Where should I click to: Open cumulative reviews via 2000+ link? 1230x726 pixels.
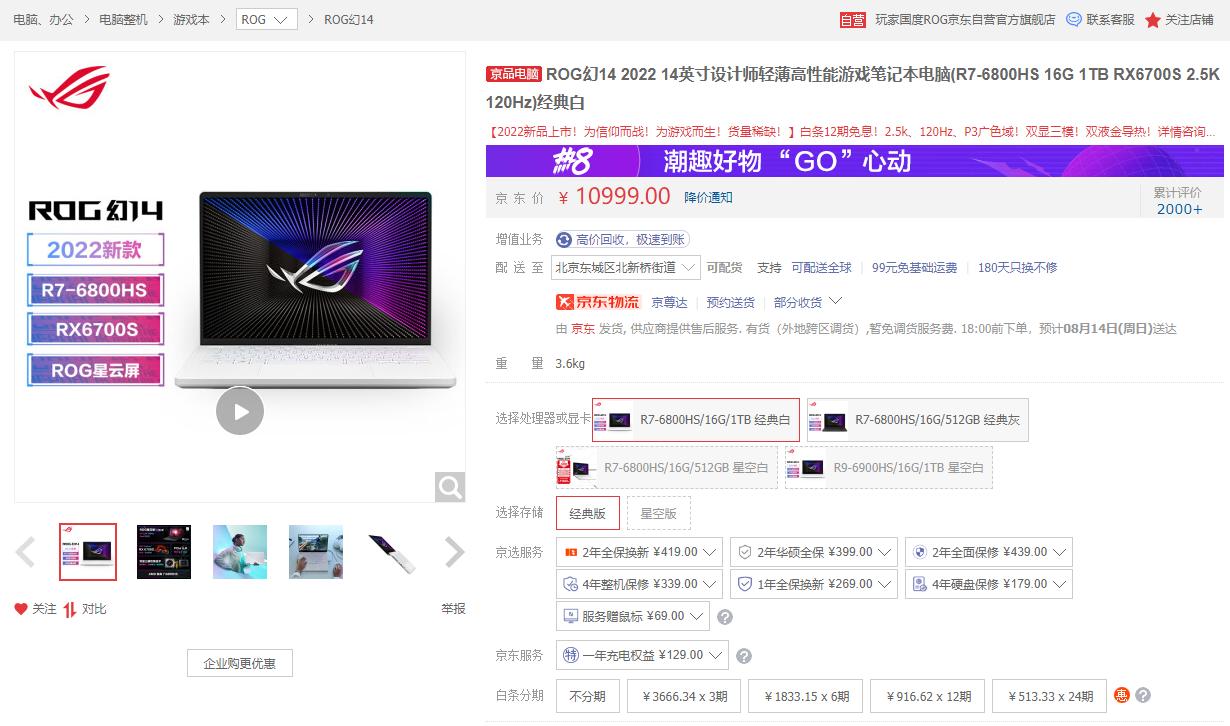(x=1181, y=207)
